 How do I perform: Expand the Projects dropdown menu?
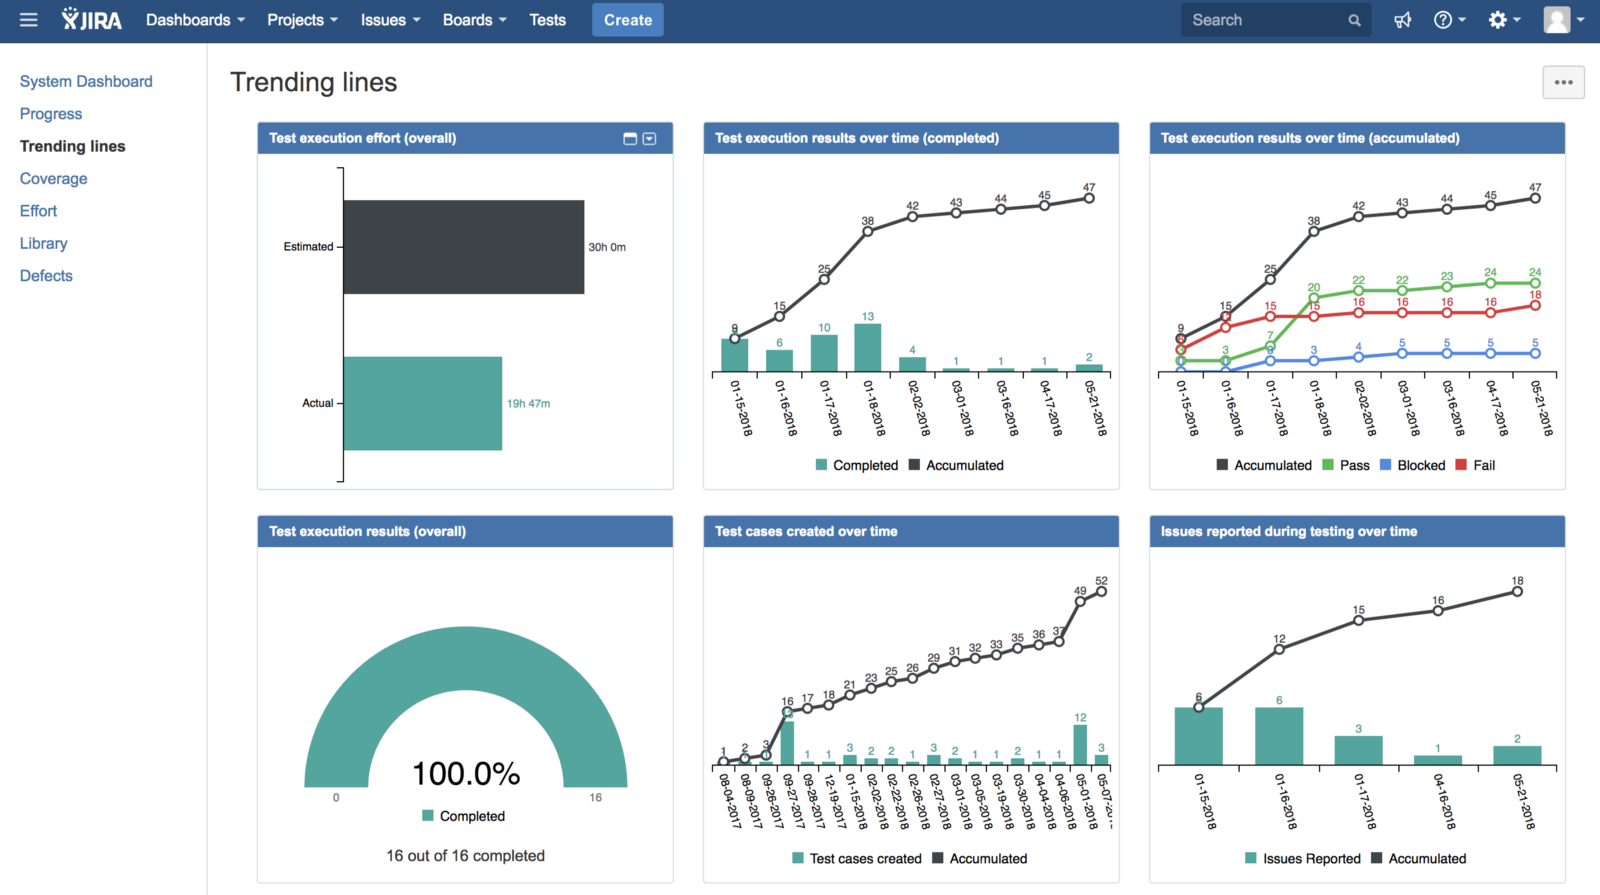click(302, 20)
